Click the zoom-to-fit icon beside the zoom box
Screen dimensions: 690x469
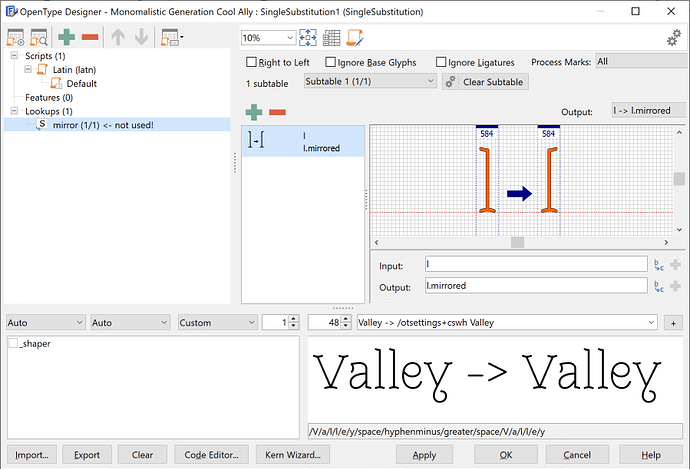(x=308, y=38)
